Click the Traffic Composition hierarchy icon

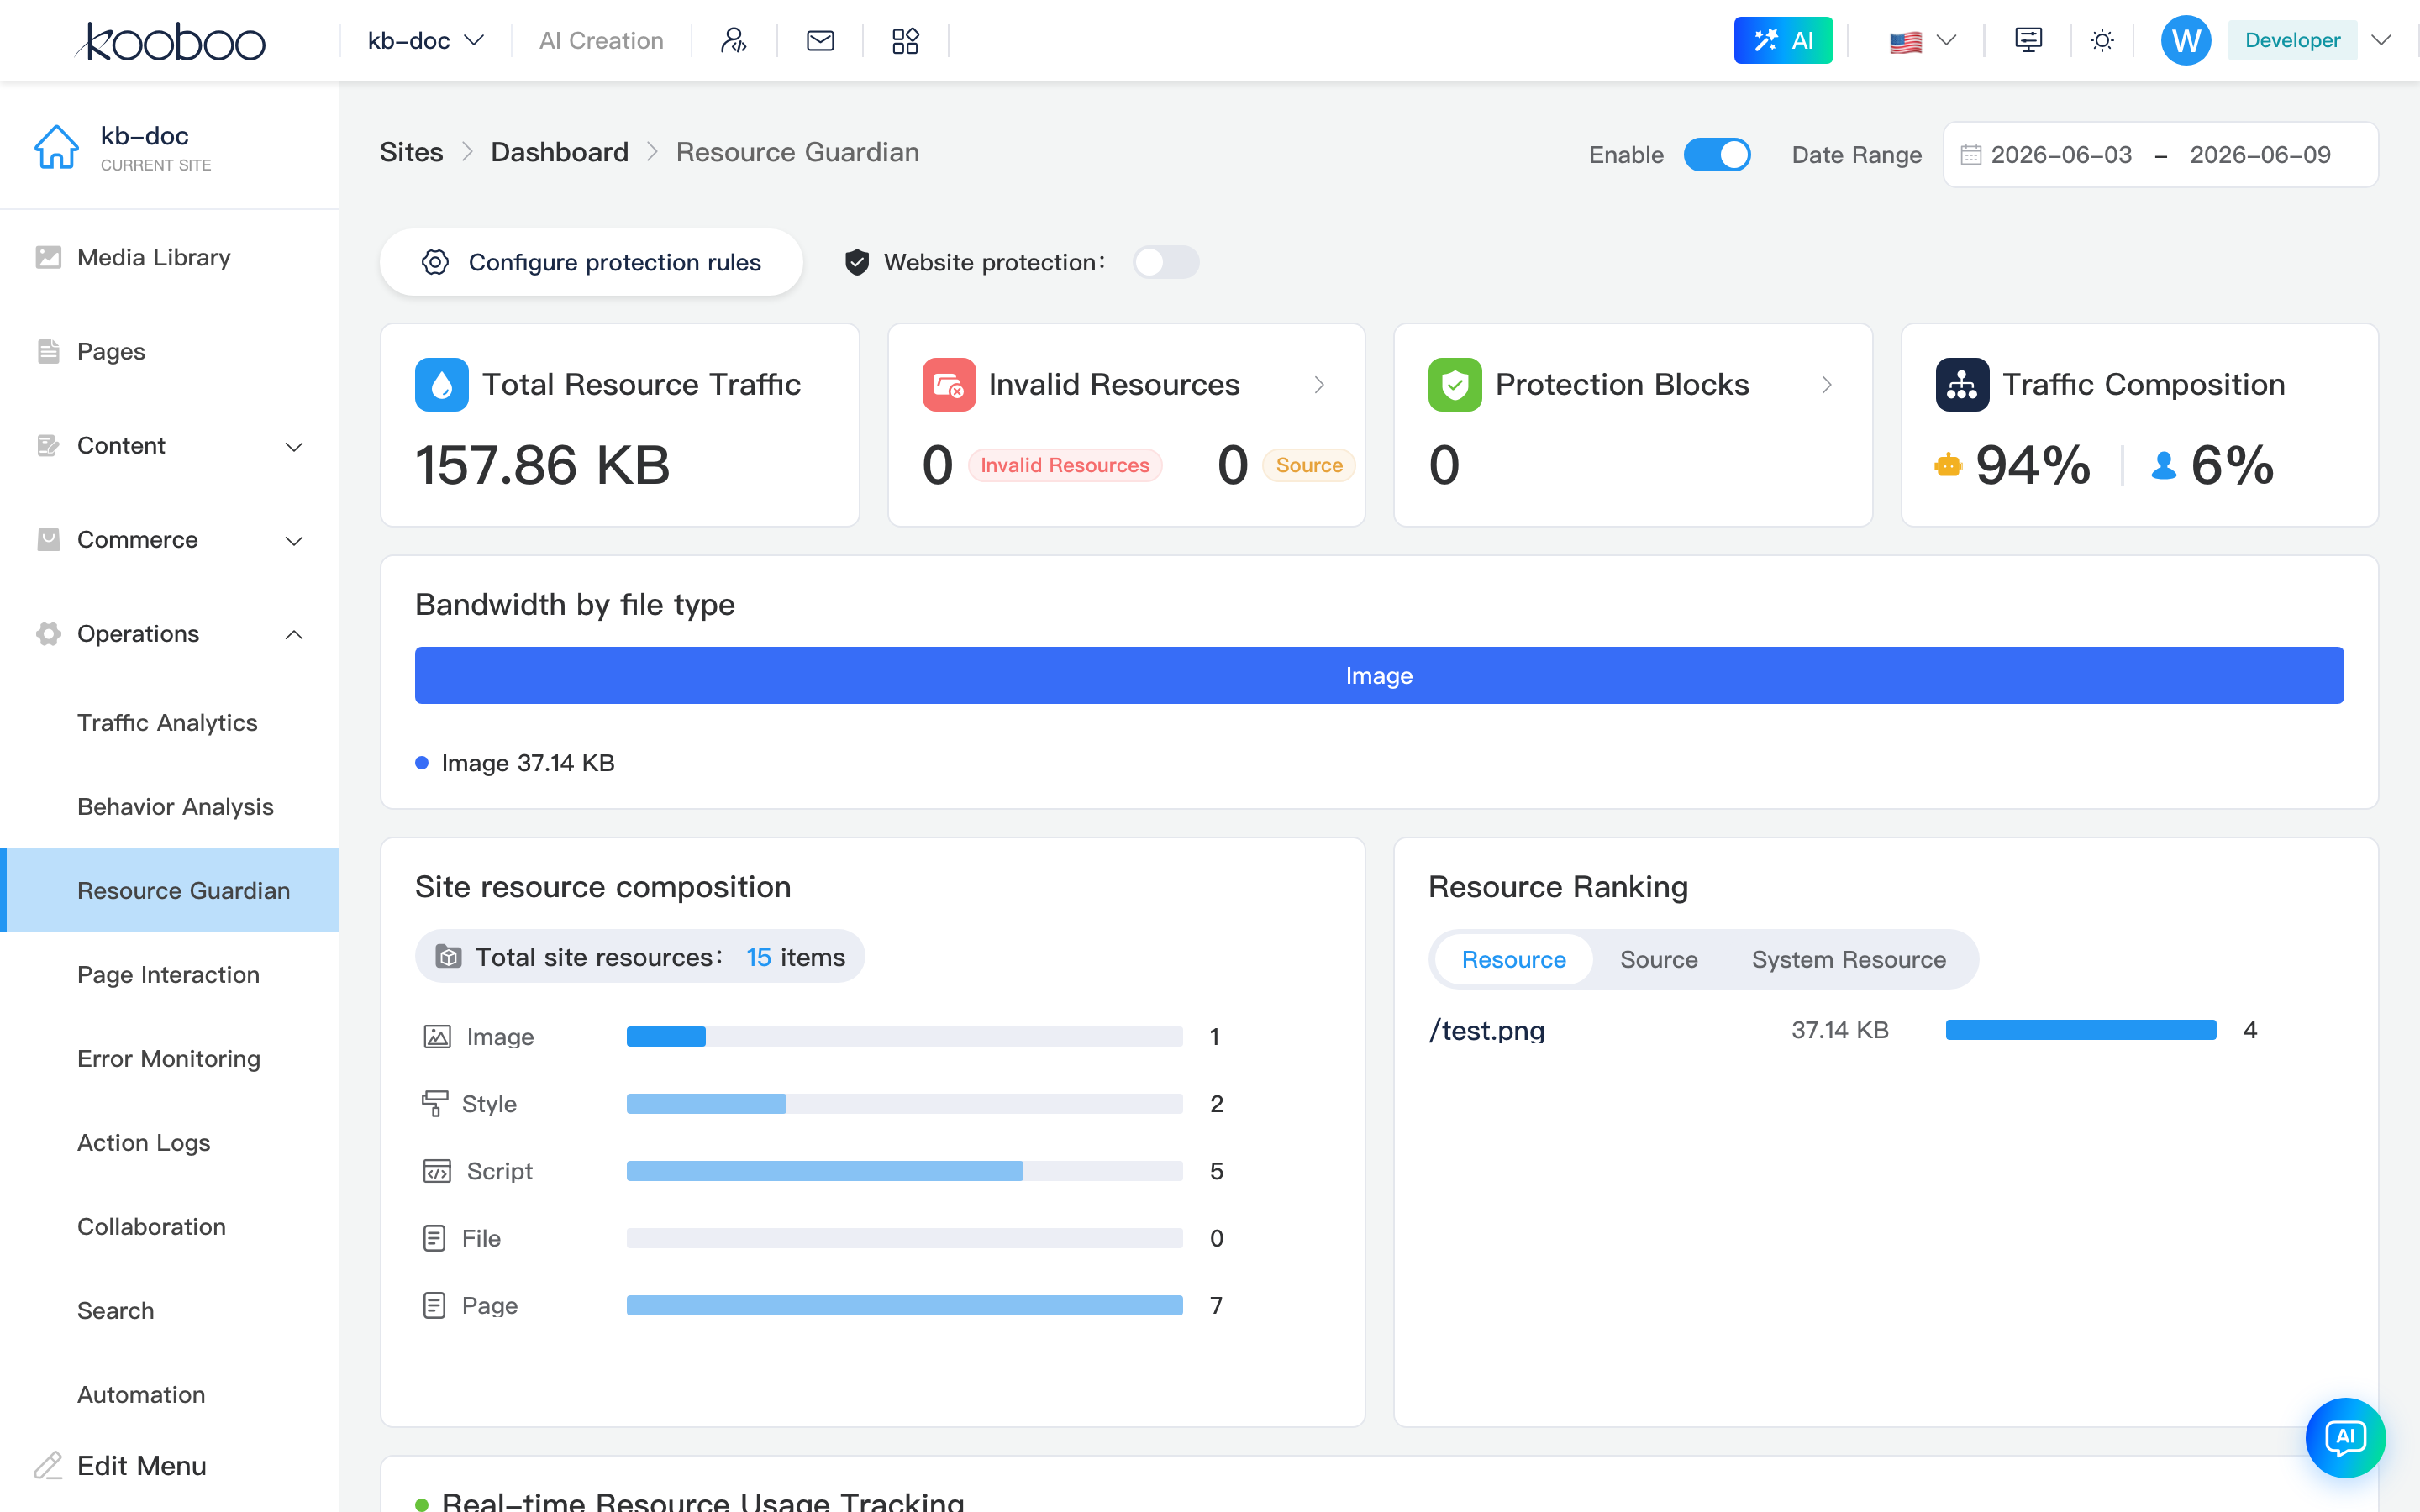click(1962, 385)
